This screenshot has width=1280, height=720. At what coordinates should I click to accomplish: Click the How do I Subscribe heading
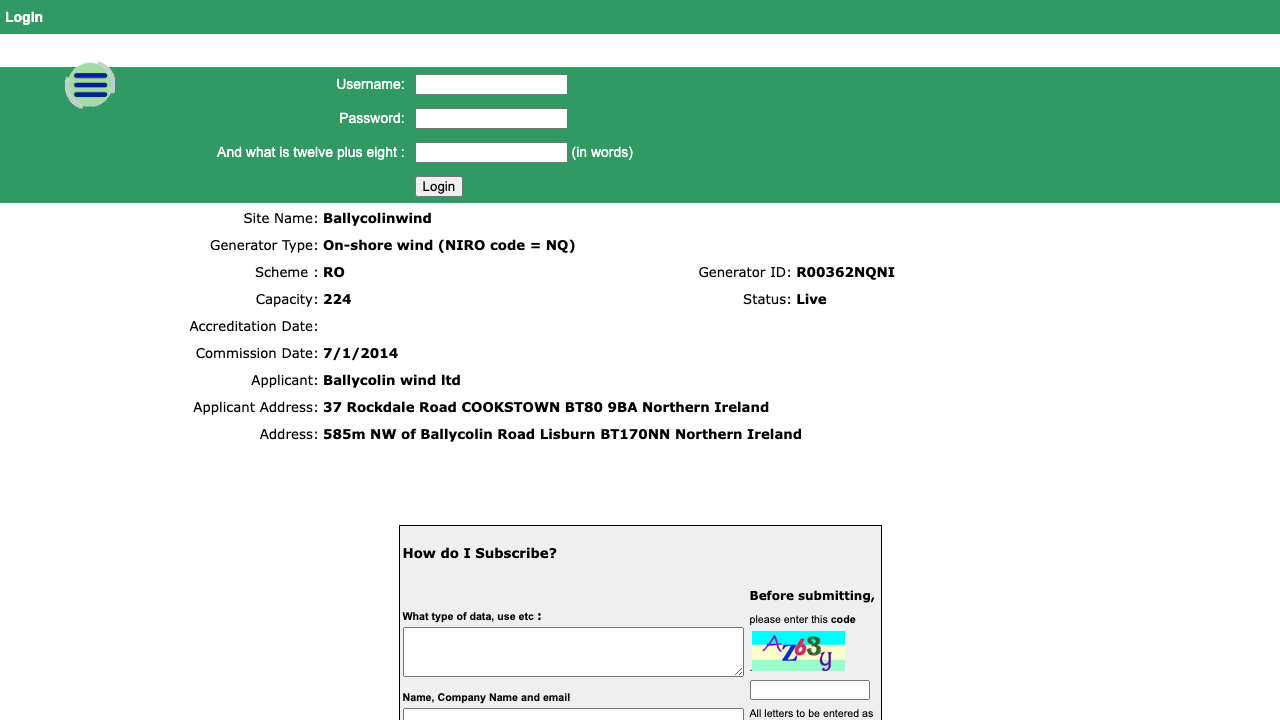pyautogui.click(x=479, y=553)
